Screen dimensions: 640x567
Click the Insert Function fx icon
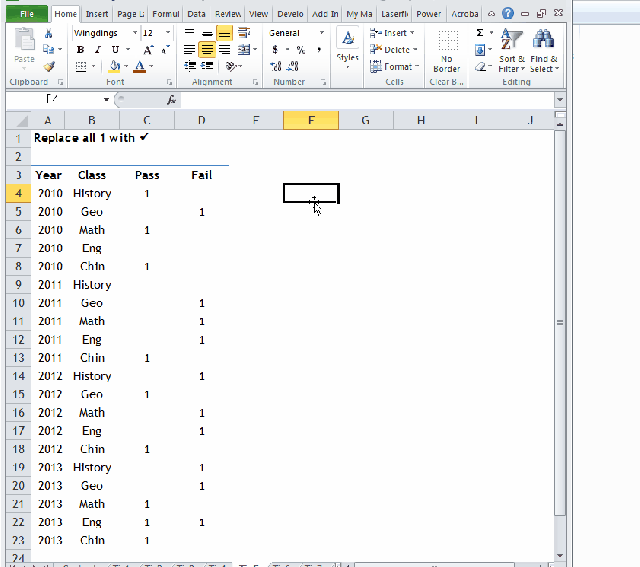point(171,99)
